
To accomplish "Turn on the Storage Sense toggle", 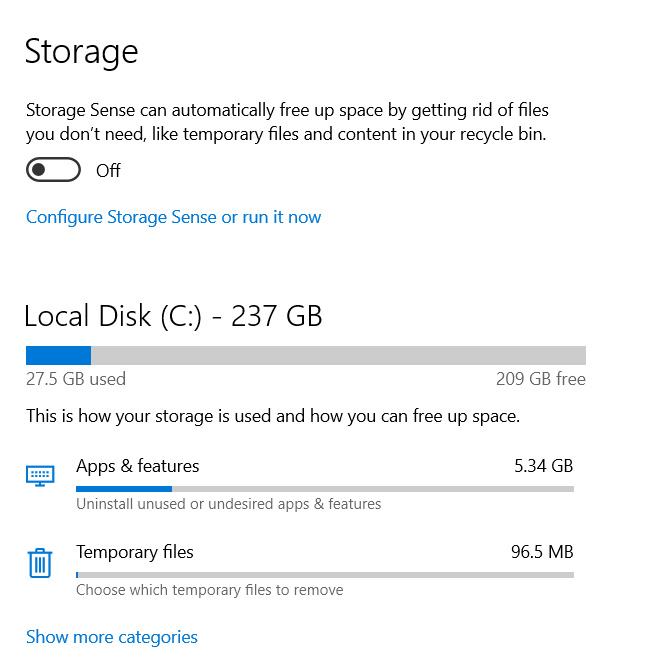I will point(53,170).
